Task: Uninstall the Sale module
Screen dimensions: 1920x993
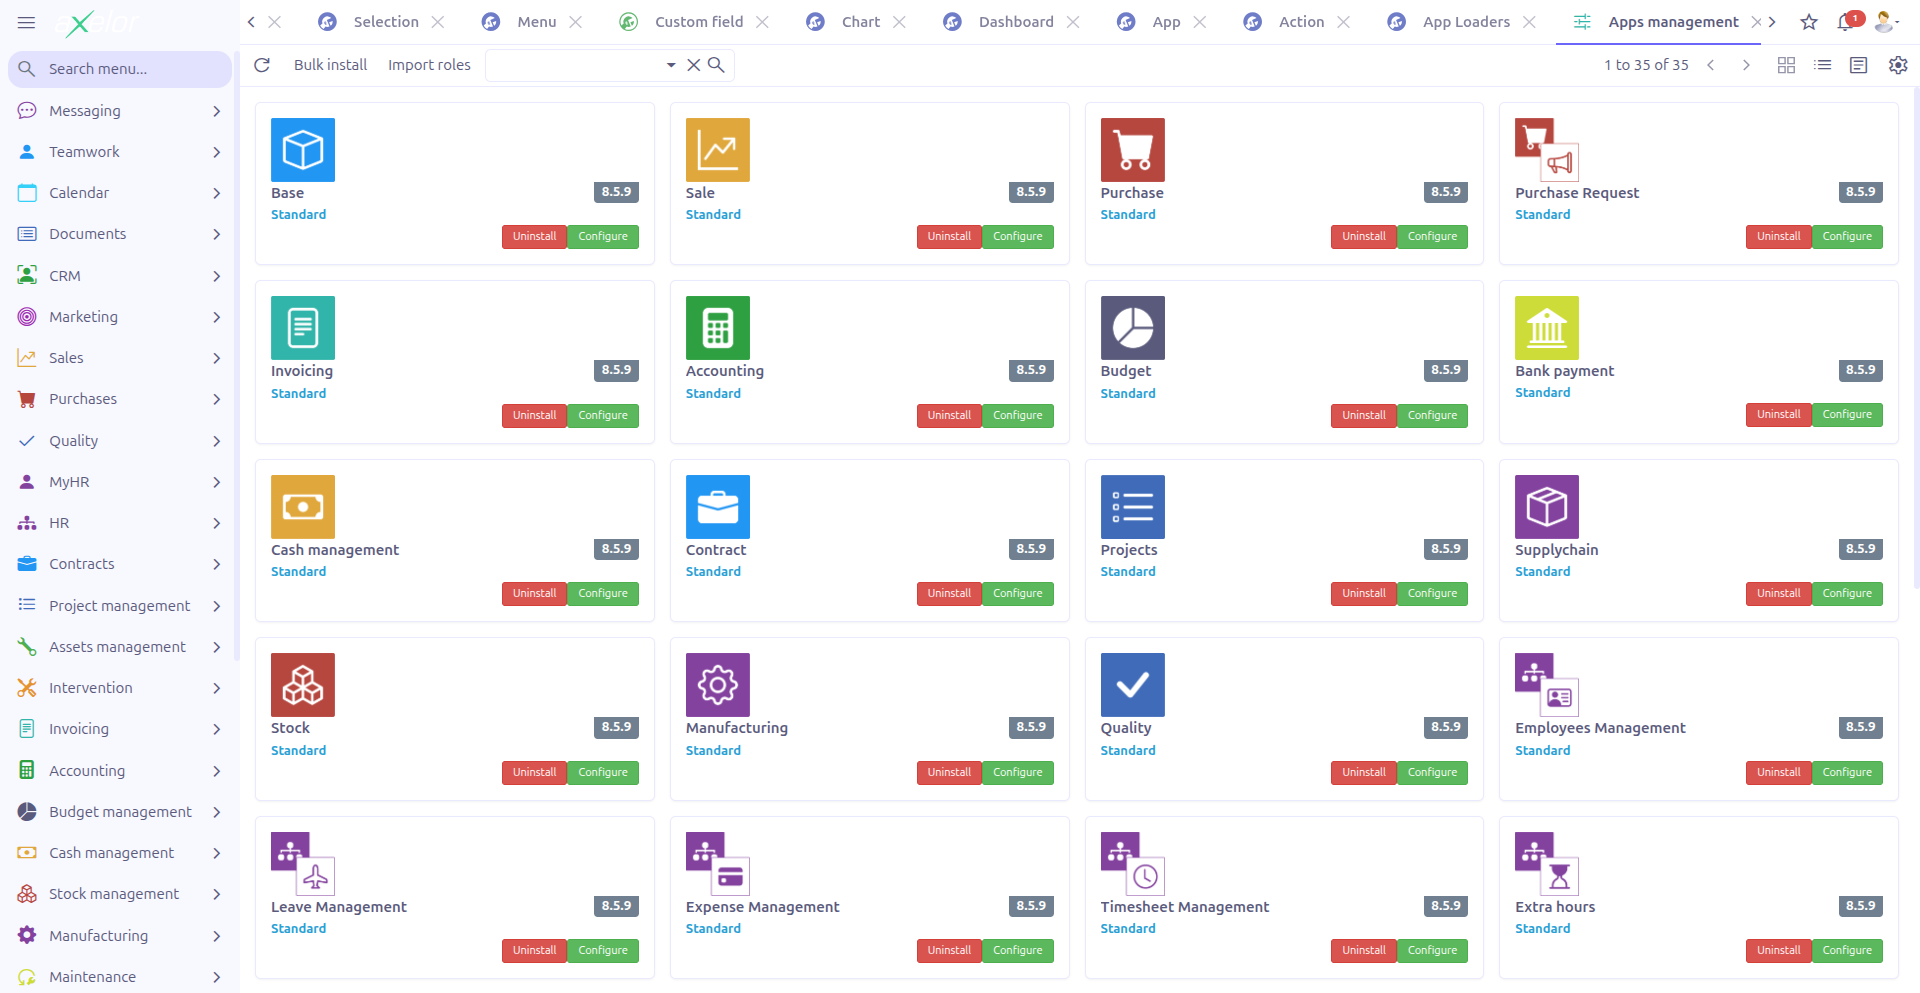Action: (x=948, y=237)
